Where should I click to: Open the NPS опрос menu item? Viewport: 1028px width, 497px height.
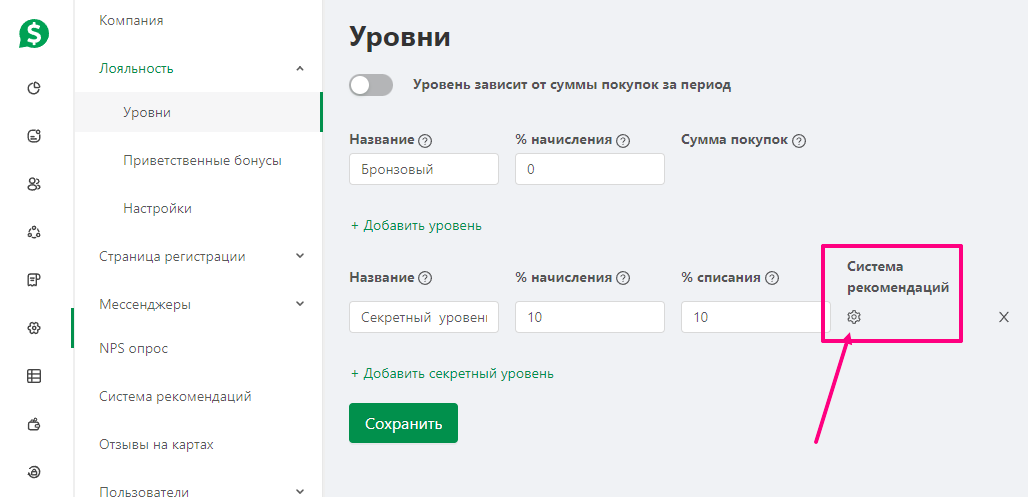click(134, 349)
